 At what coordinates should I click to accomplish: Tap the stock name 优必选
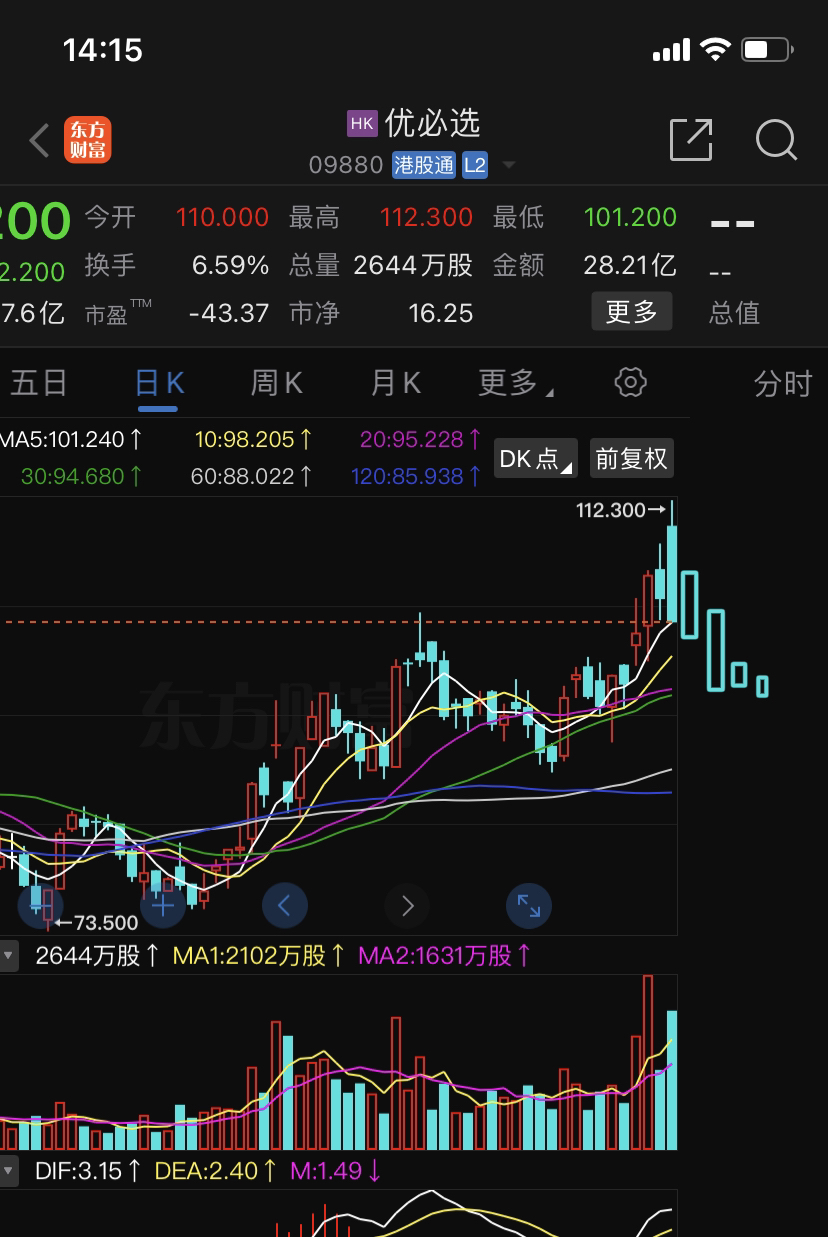click(x=433, y=123)
